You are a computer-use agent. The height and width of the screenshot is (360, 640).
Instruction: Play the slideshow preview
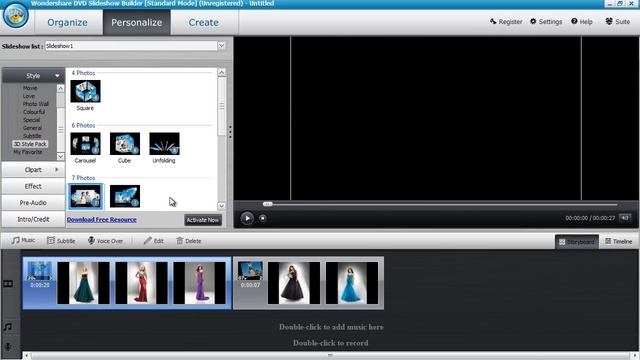(x=247, y=218)
